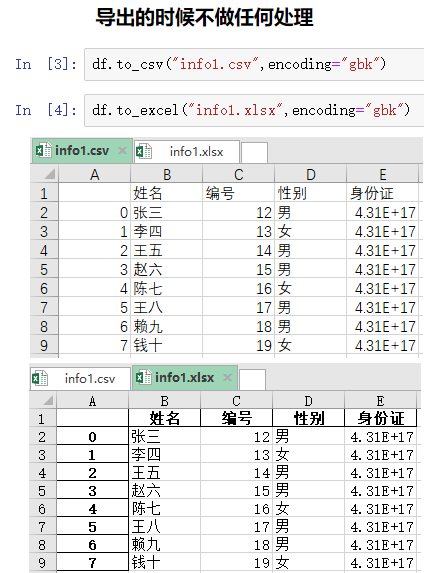Click 4.31E+17 in row 4 of lower sheet

click(381, 473)
